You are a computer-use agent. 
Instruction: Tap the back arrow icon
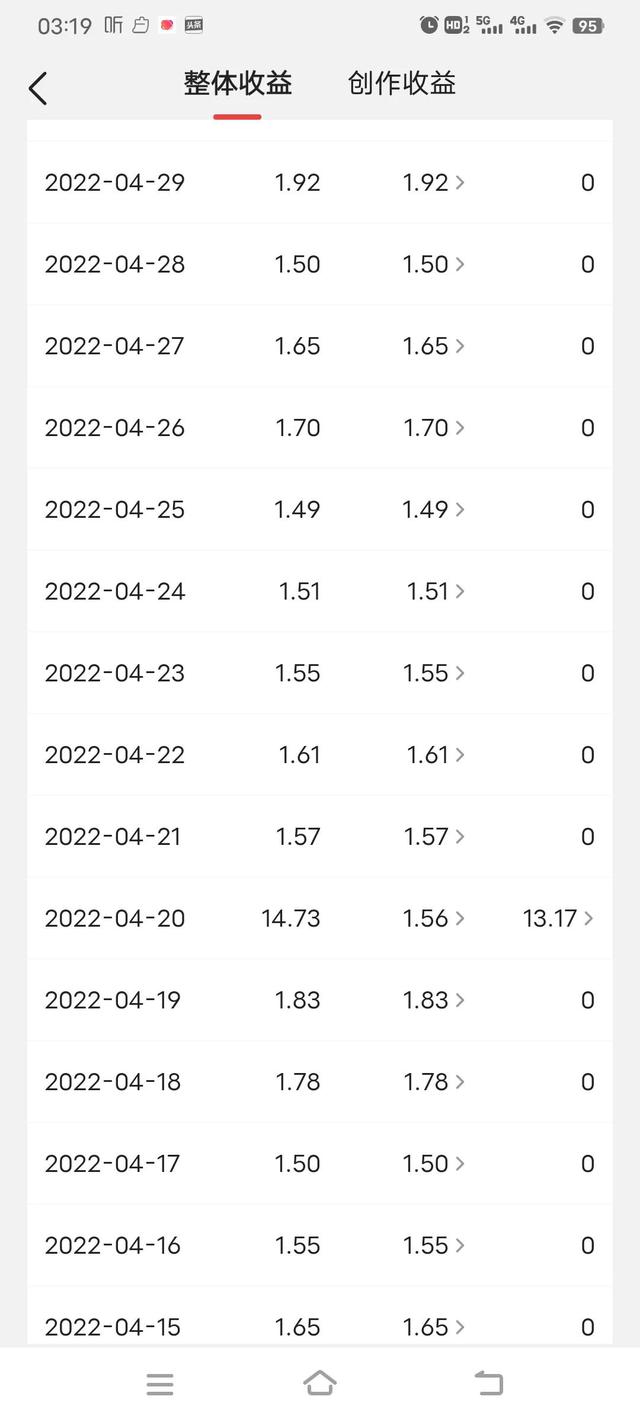(x=38, y=88)
